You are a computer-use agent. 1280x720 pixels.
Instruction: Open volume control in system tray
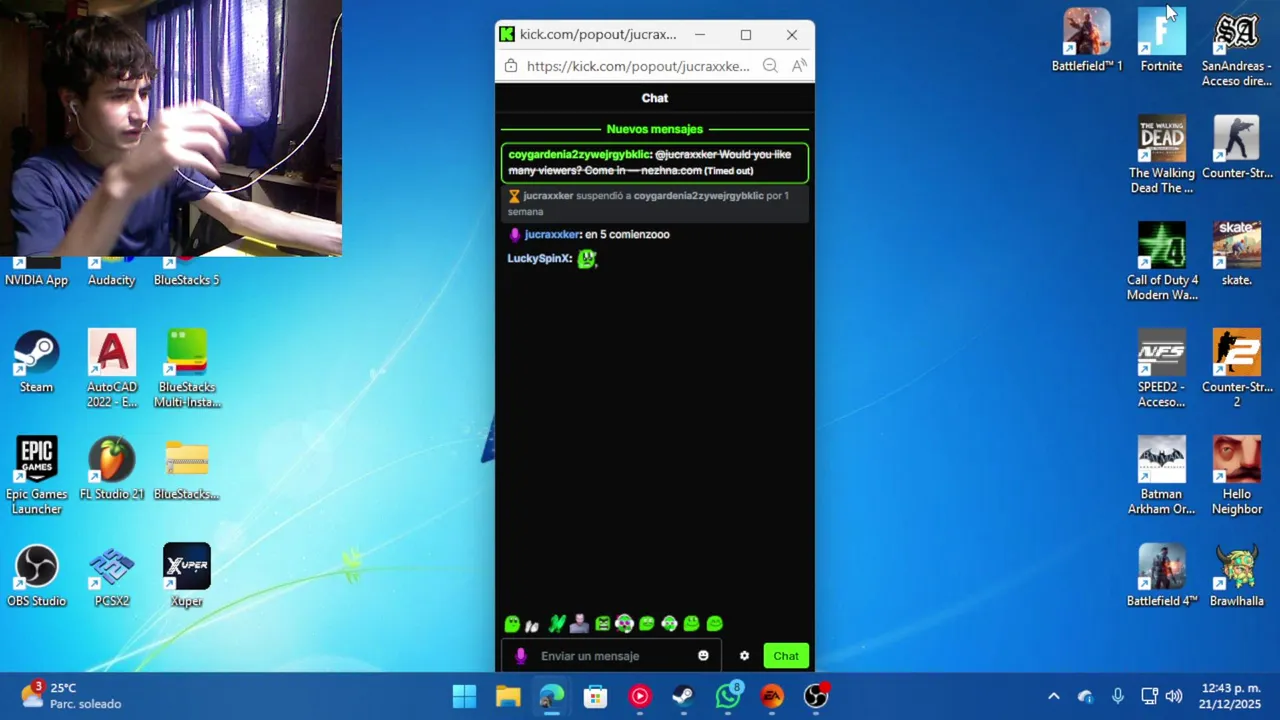(x=1174, y=696)
